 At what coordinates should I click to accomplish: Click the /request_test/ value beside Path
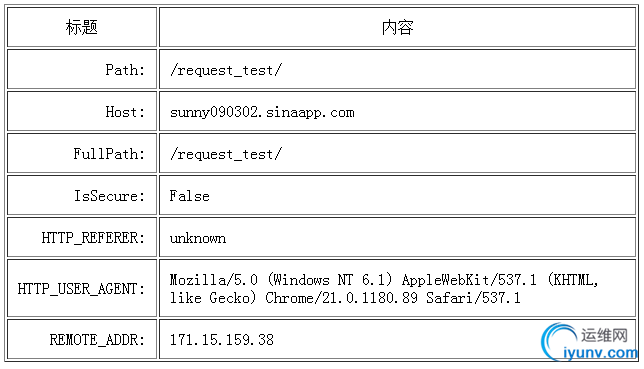(x=226, y=70)
